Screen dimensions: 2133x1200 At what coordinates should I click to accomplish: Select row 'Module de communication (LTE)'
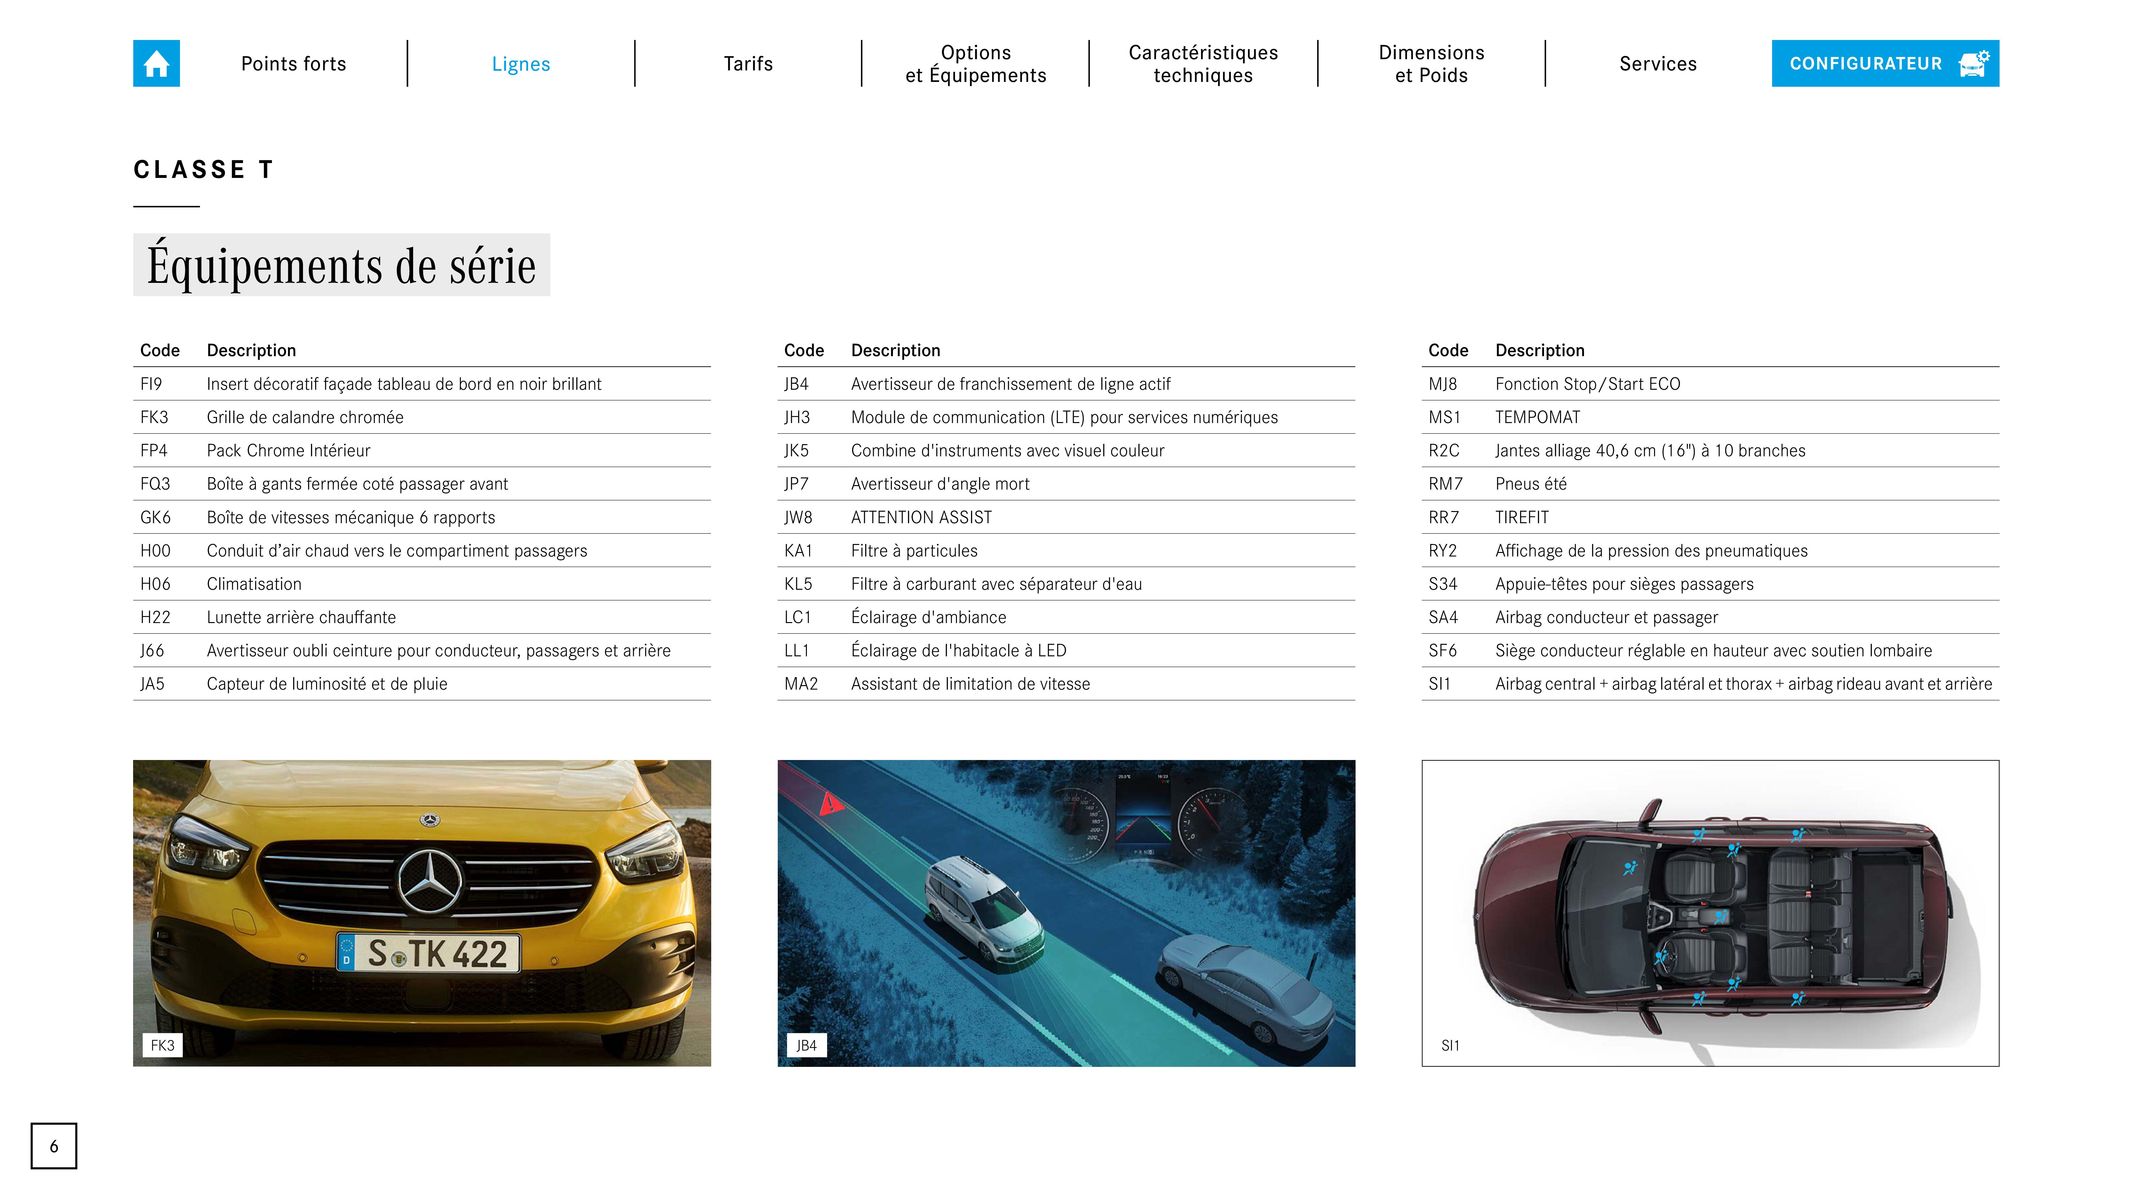point(1066,417)
